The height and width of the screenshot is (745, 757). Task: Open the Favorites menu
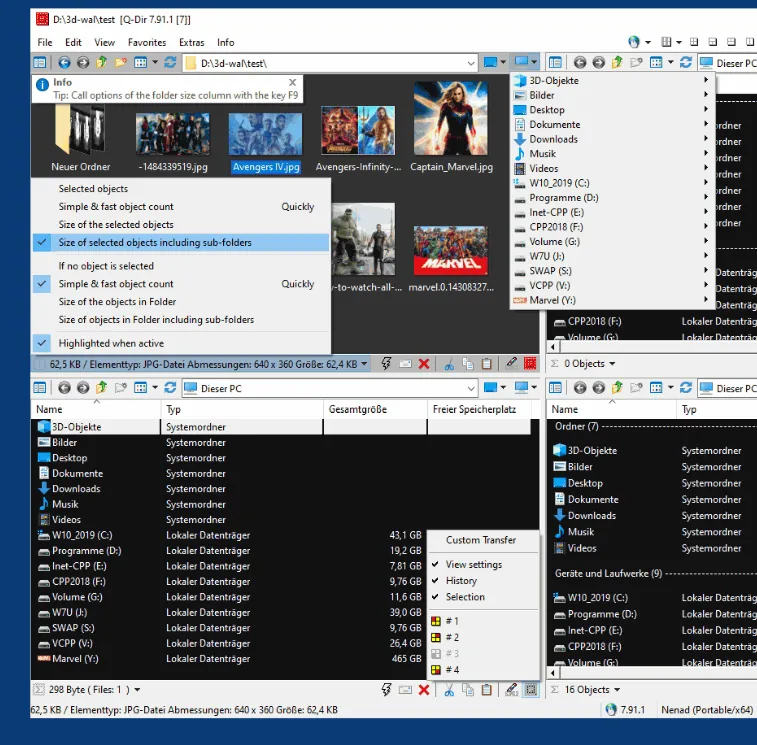[x=147, y=43]
